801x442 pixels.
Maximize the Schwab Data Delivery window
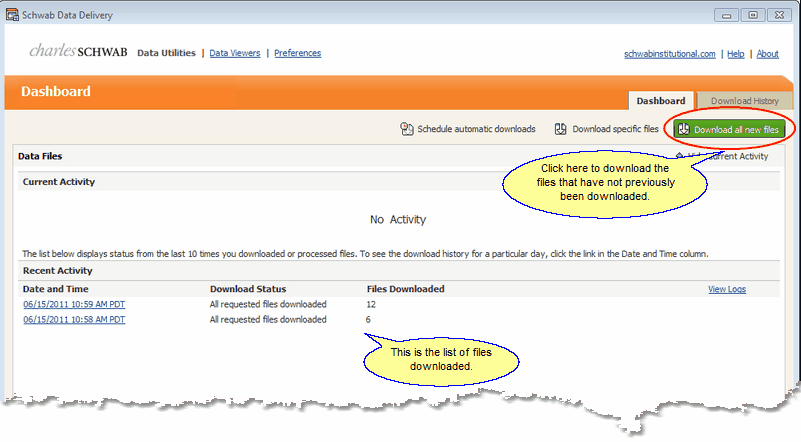[x=753, y=15]
